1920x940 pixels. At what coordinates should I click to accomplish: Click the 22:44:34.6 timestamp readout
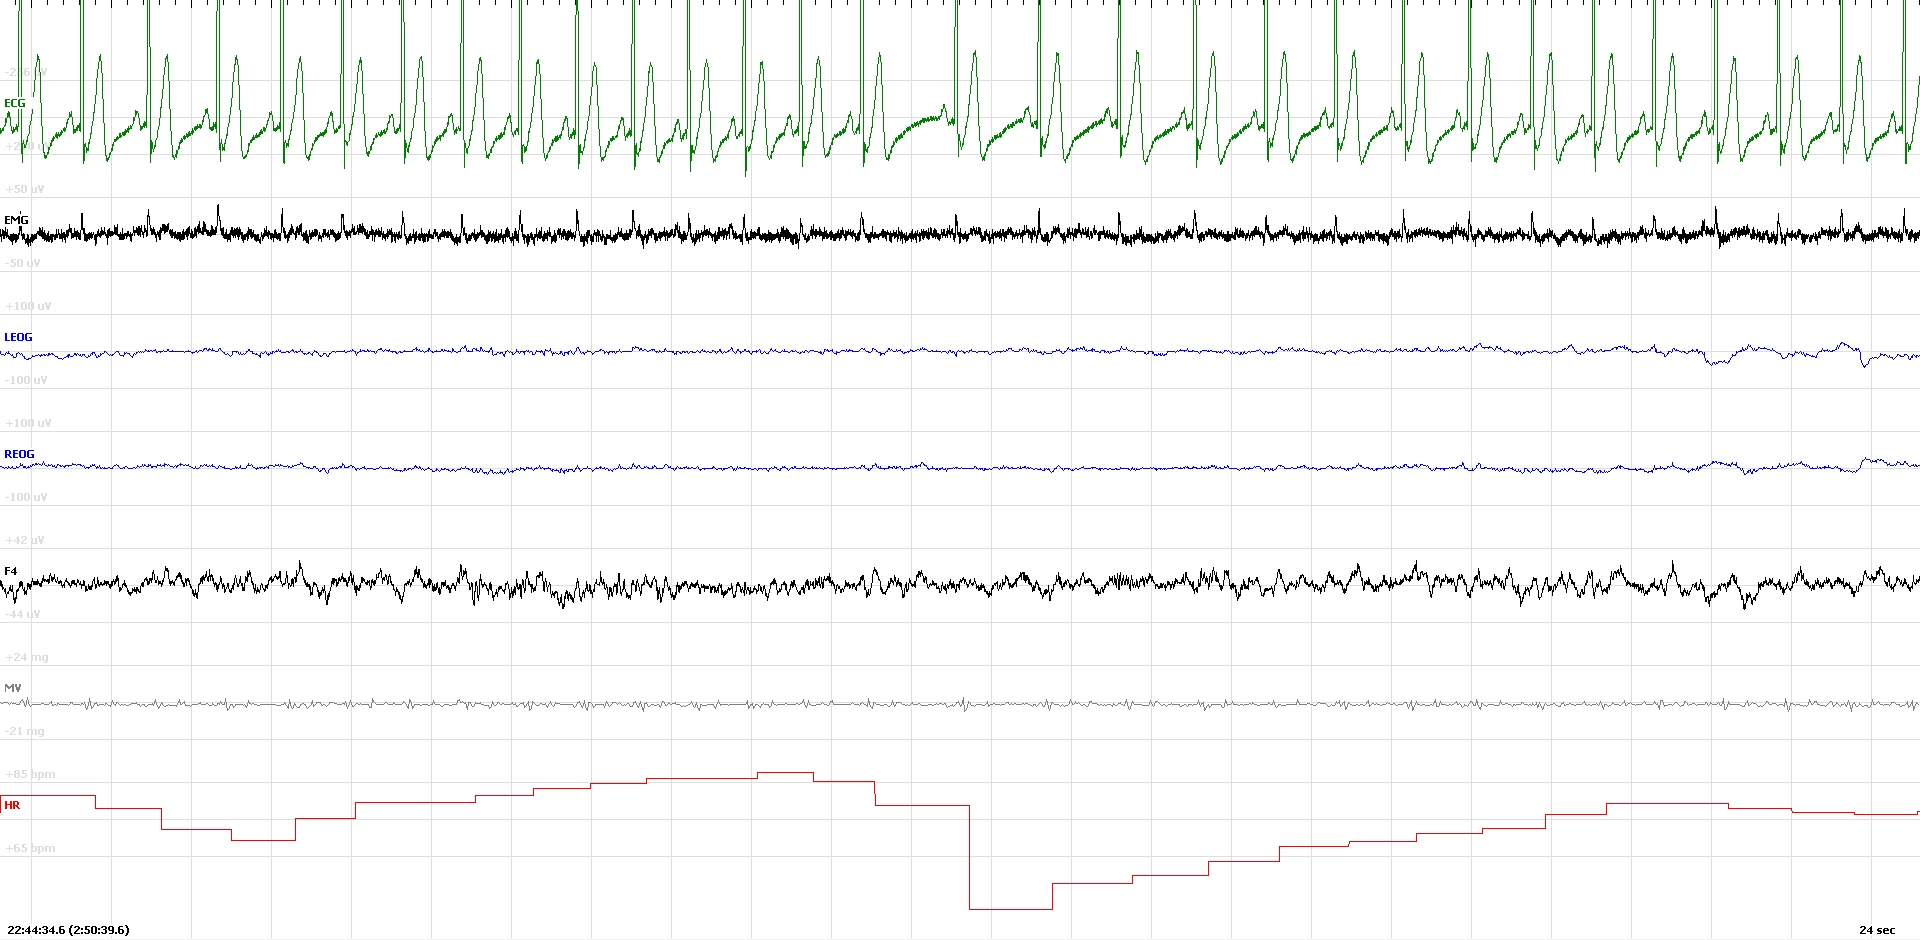(68, 930)
